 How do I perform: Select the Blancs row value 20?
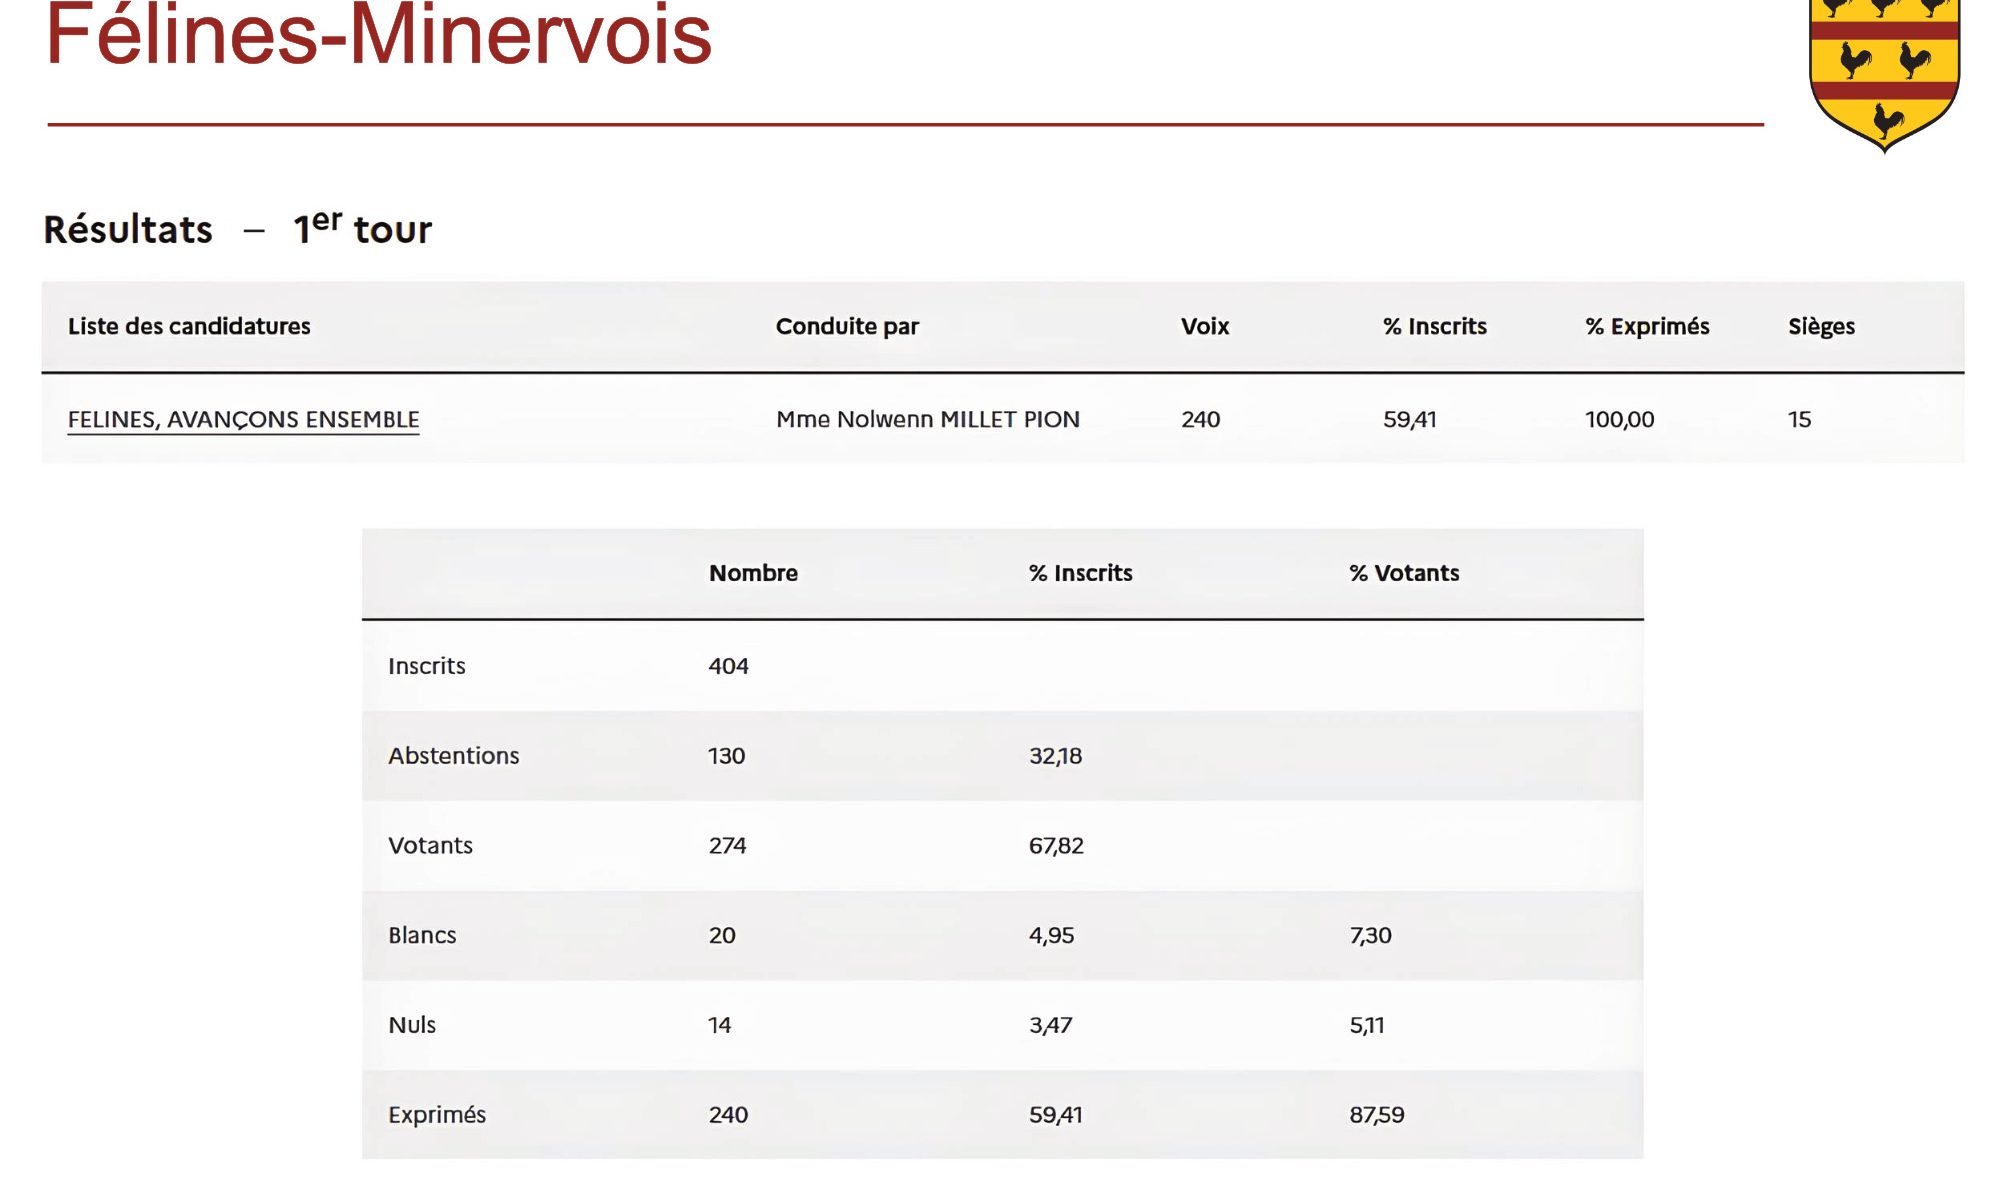click(x=723, y=935)
